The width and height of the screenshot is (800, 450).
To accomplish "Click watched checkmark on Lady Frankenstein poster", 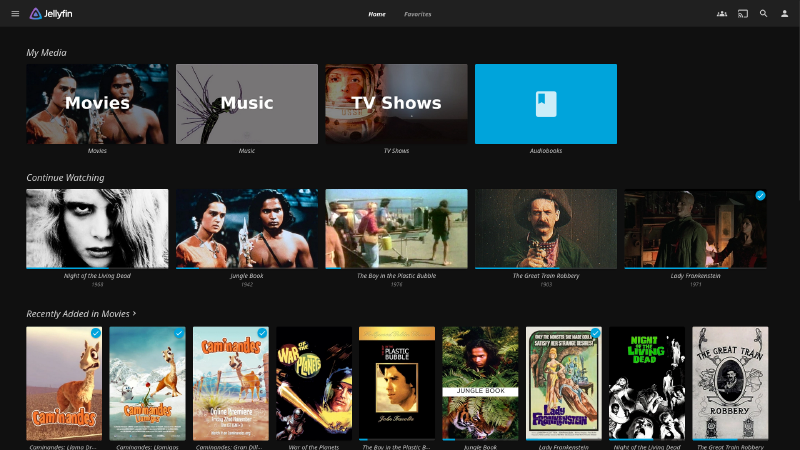I will click(x=595, y=333).
